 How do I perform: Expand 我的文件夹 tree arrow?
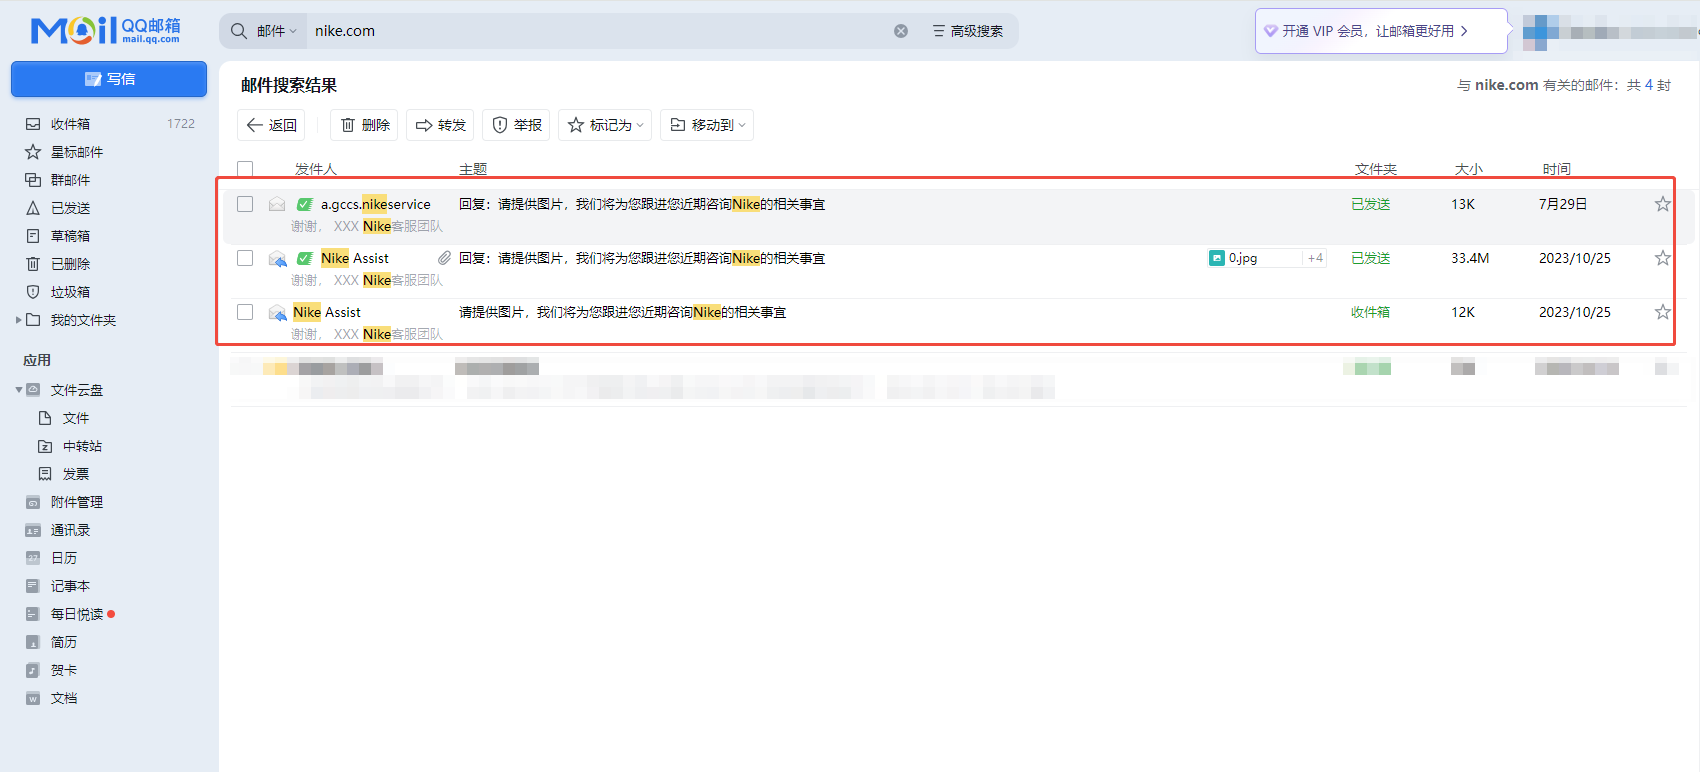[x=18, y=320]
